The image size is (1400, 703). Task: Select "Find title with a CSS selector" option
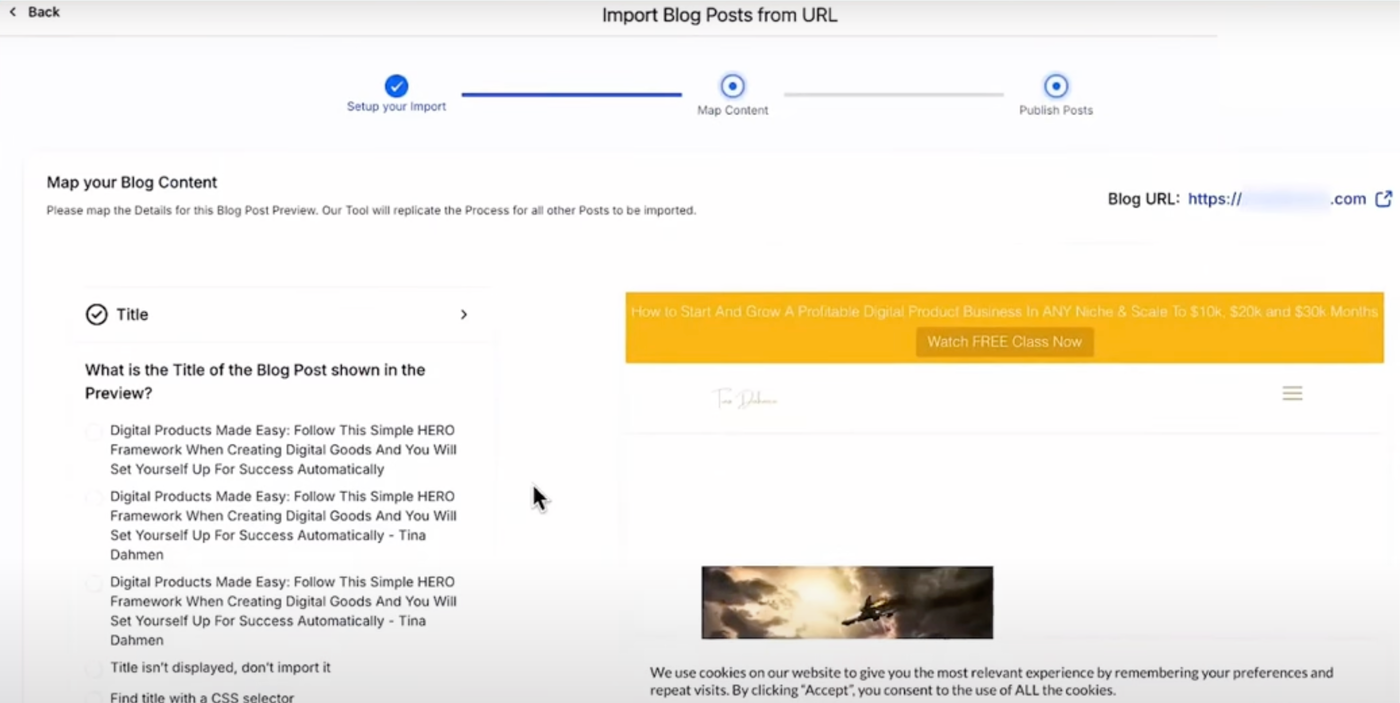94,697
